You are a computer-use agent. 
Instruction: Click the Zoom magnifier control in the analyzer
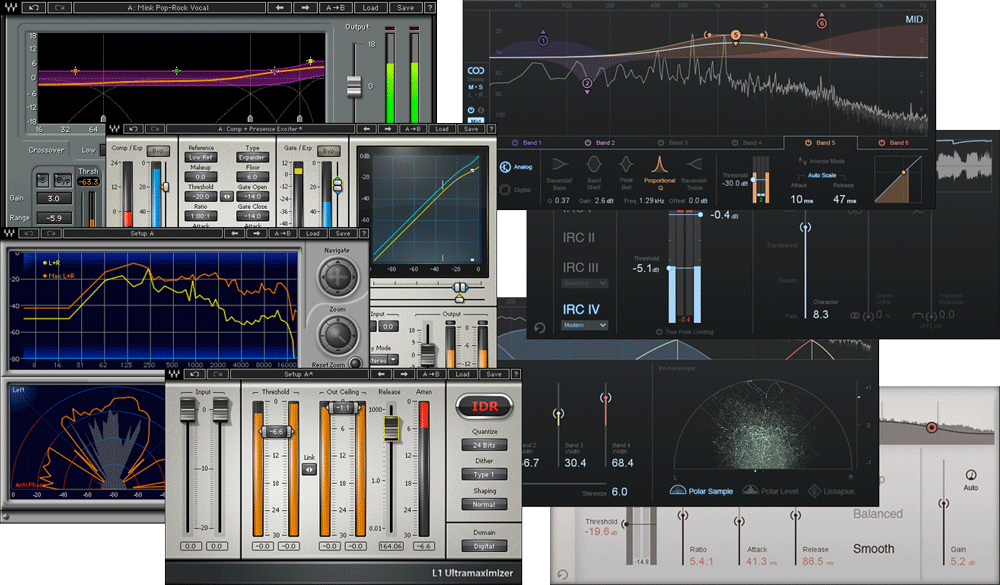tap(337, 334)
